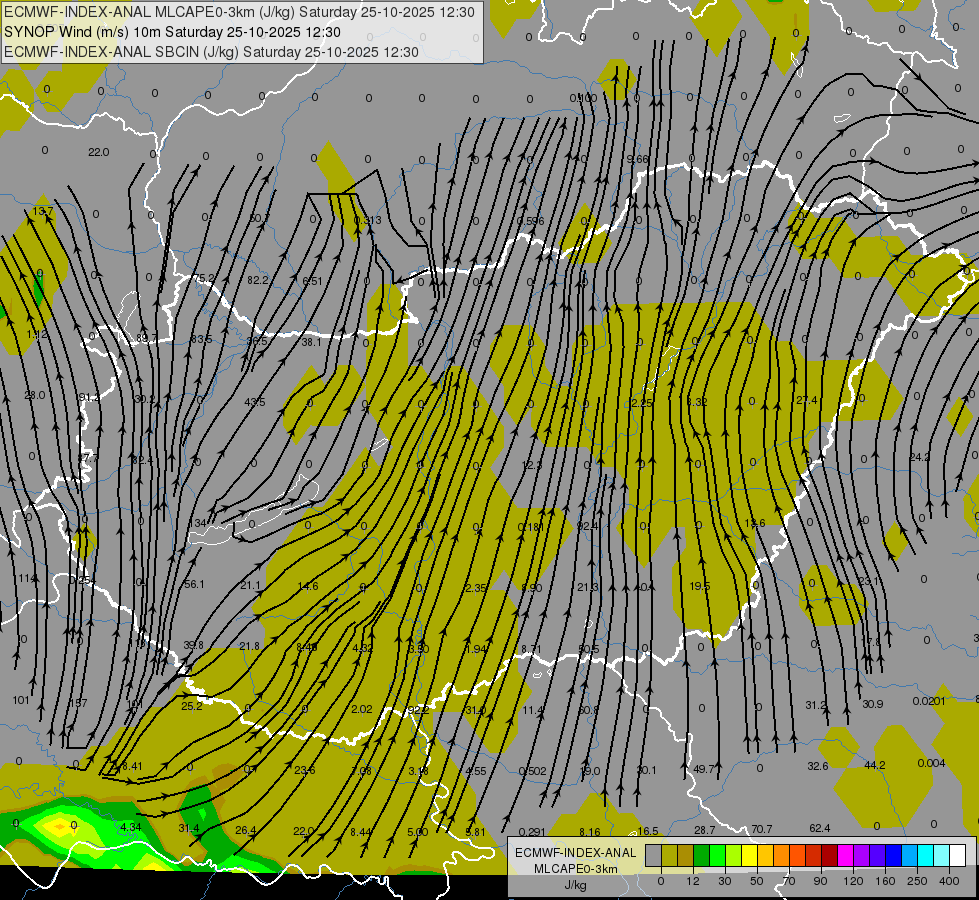Click the legend label 'MLCAPE0-3km'
Screen dimensions: 979x900
coord(576,869)
